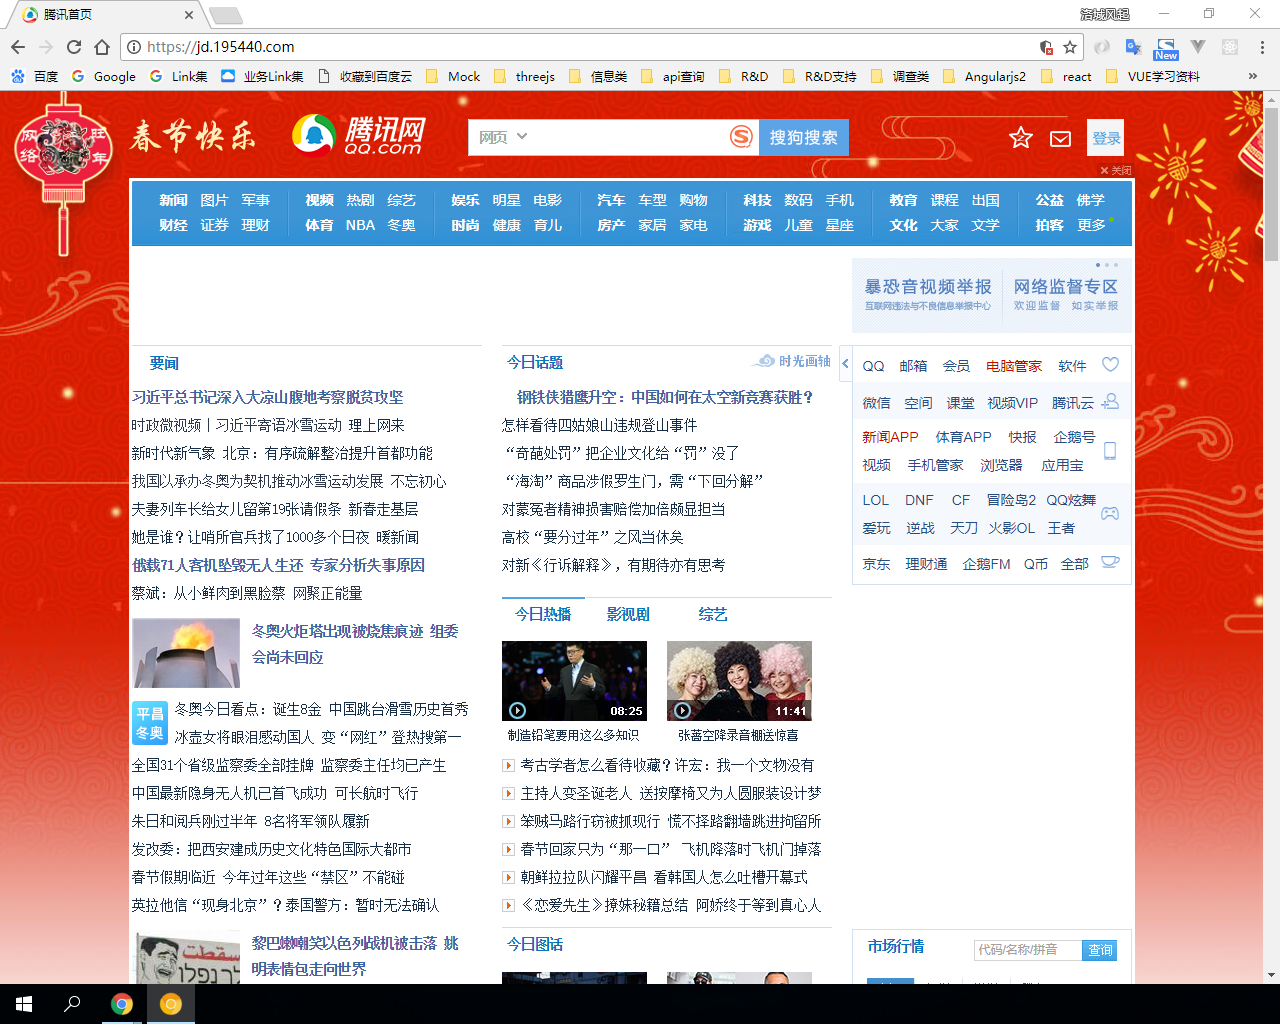Click the Tencent QQ.com logo
The image size is (1280, 1024).
click(x=359, y=136)
